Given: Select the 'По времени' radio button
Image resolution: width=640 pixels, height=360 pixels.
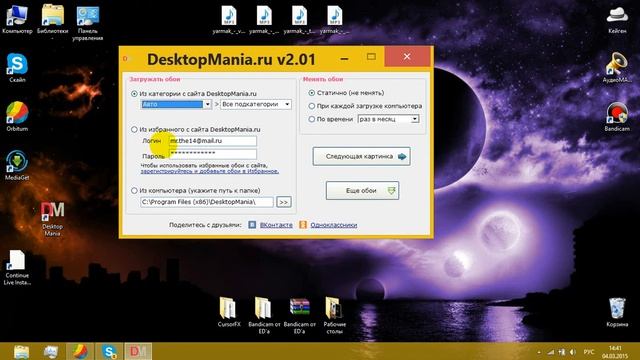Looking at the screenshot, I should point(312,119).
